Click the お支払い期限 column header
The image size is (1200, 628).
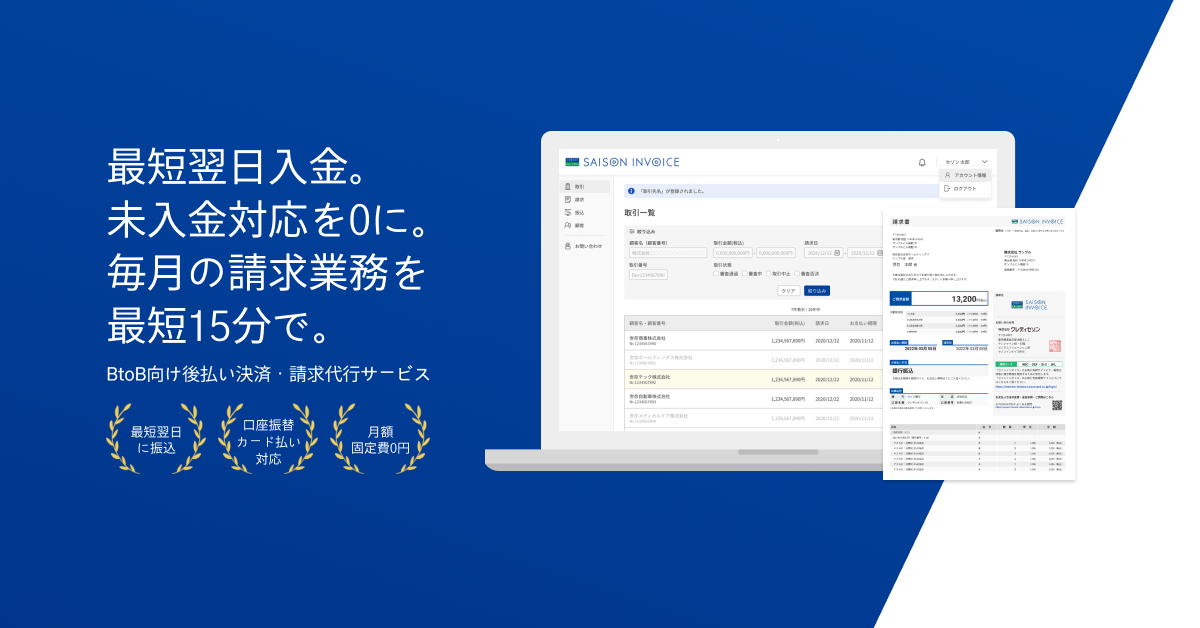tap(863, 323)
